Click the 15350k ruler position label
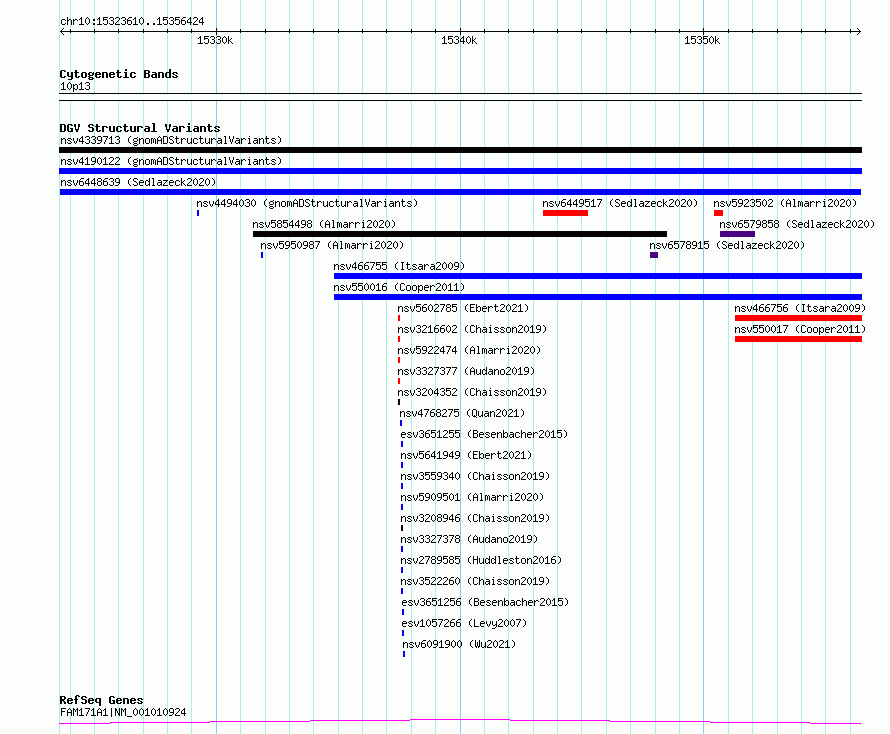 702,40
